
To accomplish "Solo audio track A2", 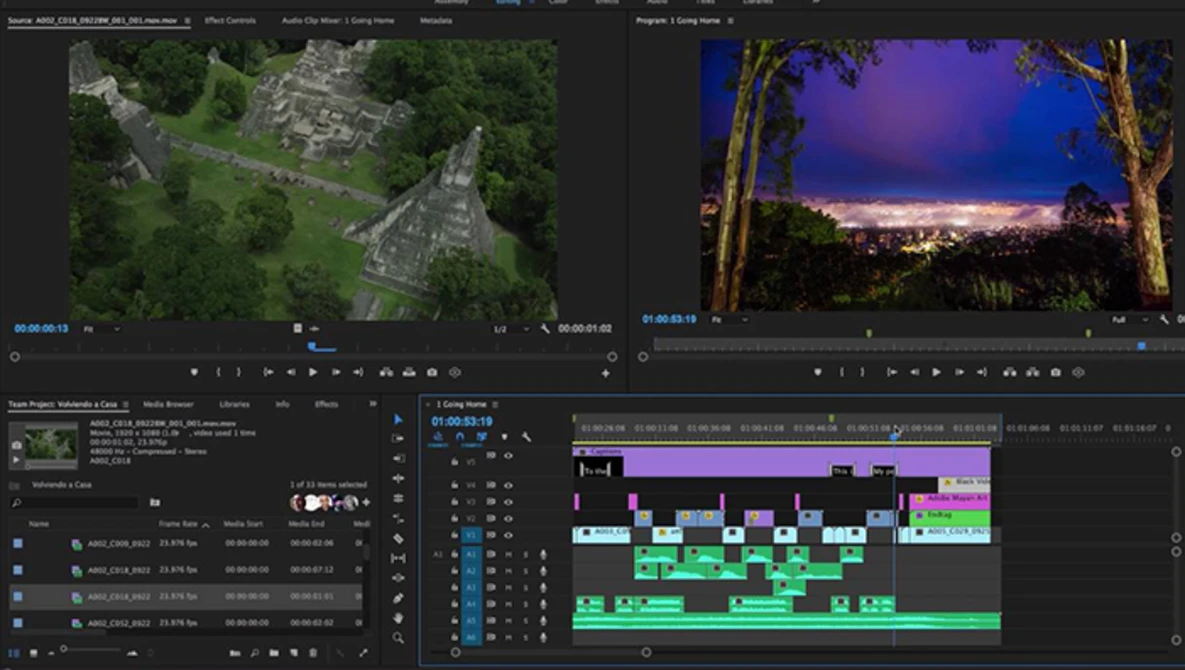I will (x=526, y=572).
